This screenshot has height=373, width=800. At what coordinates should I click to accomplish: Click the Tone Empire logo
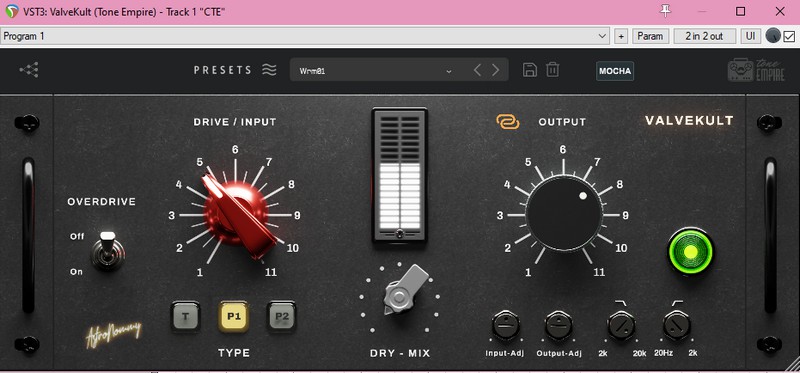coord(756,70)
